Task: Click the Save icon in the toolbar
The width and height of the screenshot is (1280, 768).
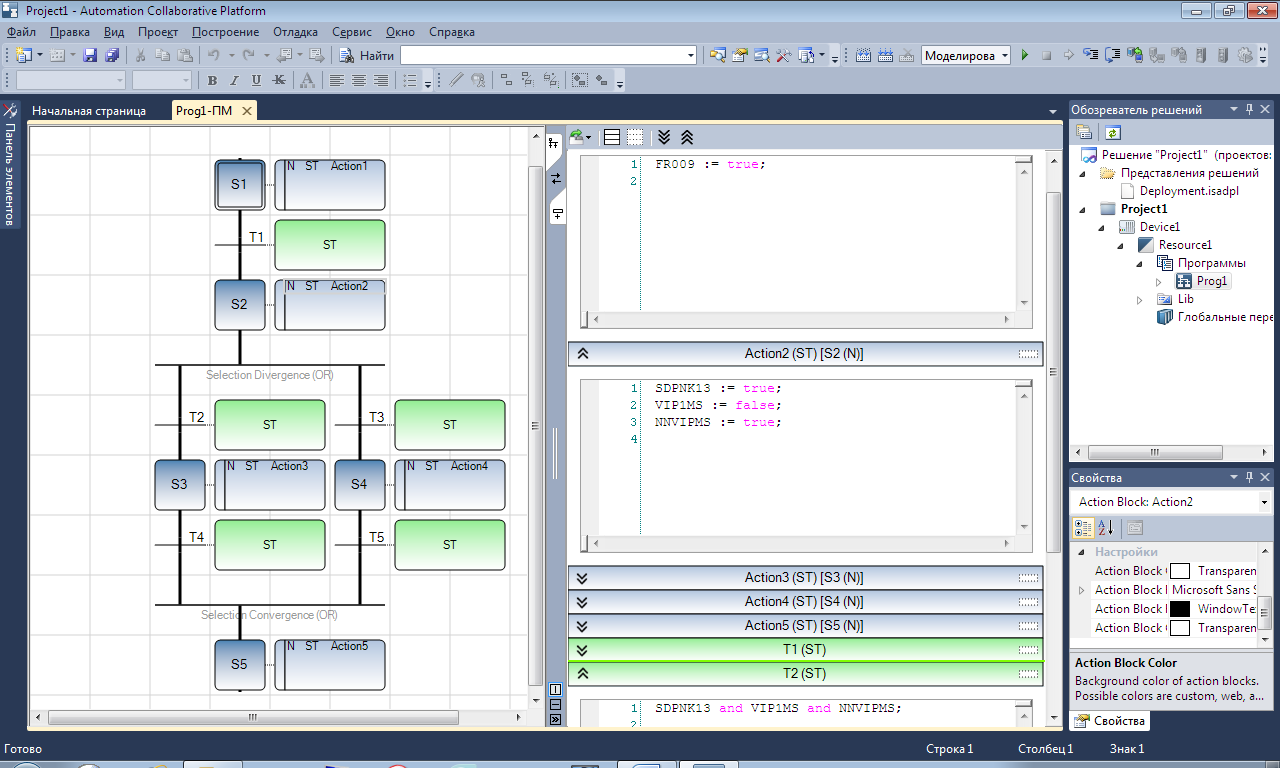Action: click(x=90, y=55)
